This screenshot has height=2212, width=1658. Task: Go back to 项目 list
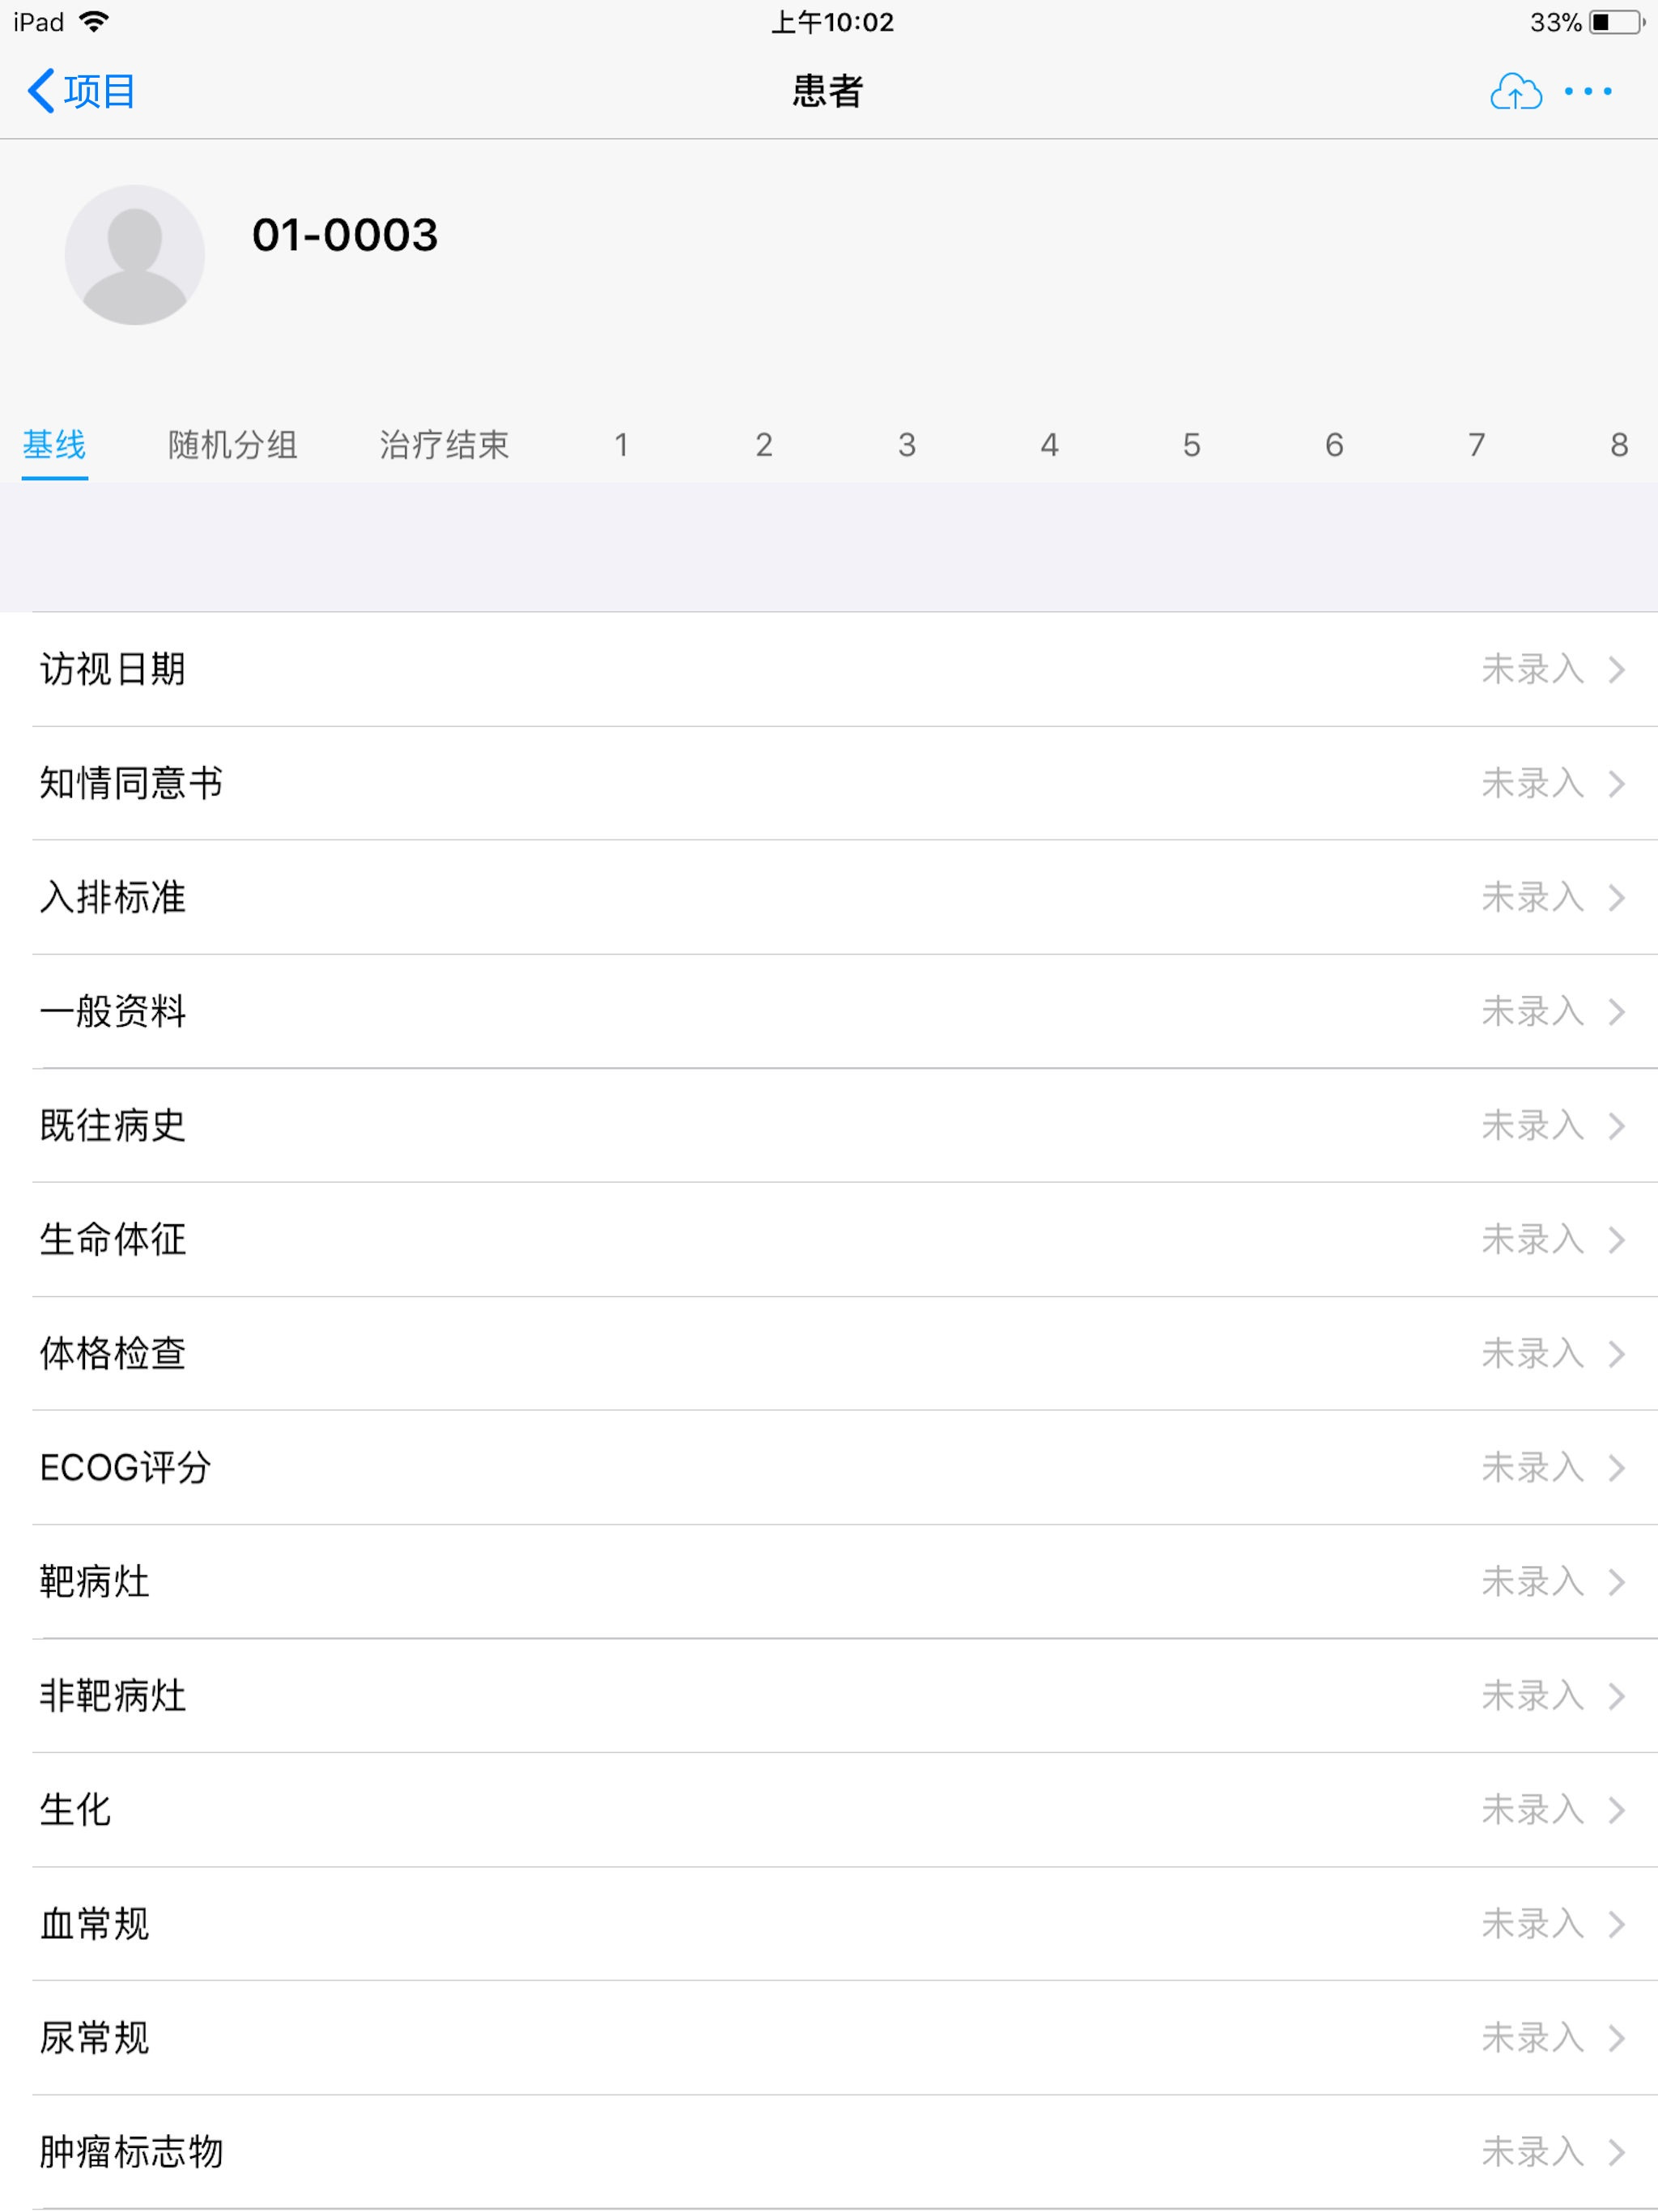(81, 91)
